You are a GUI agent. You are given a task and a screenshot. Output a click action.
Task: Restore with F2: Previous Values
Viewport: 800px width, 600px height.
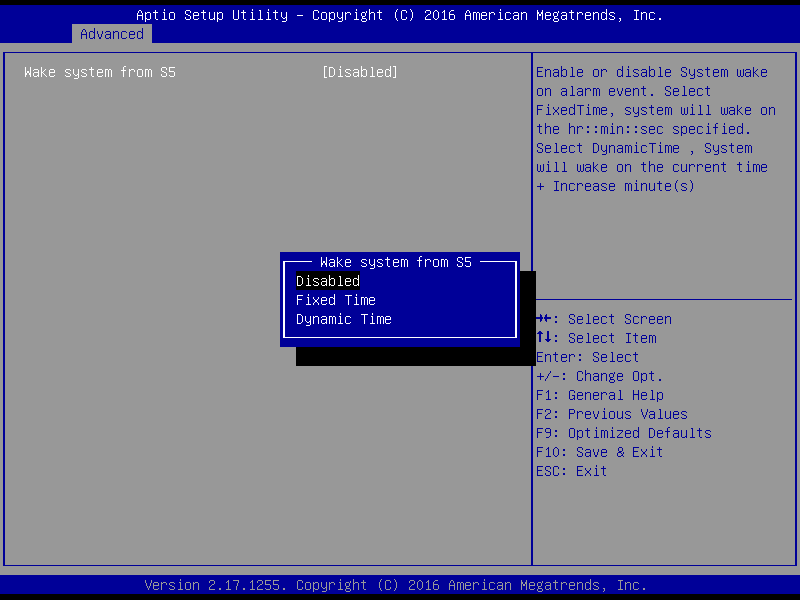(612, 414)
